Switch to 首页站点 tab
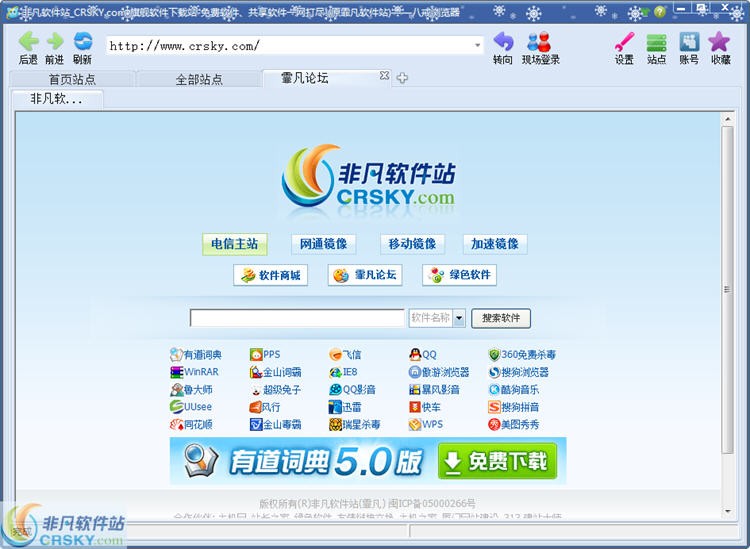Screen dimensions: 750x549 coord(72,79)
